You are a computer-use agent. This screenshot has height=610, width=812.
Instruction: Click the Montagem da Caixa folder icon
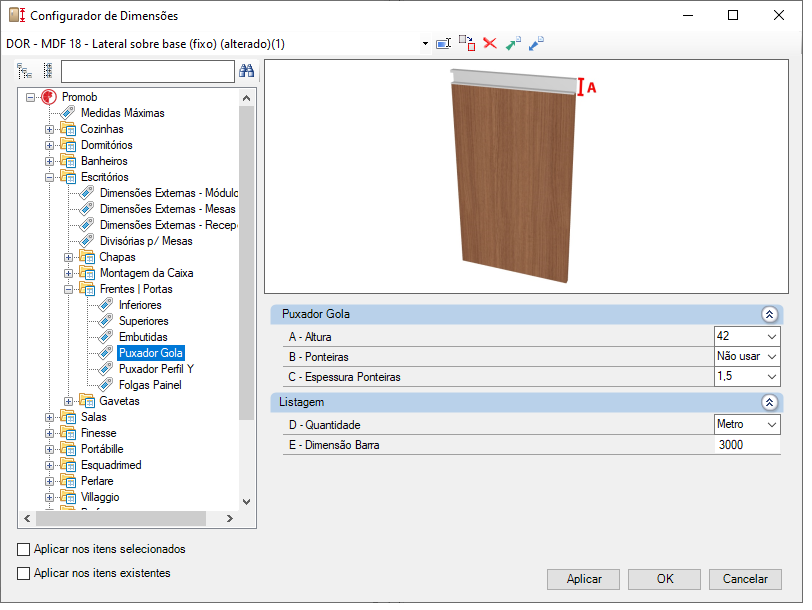point(87,273)
